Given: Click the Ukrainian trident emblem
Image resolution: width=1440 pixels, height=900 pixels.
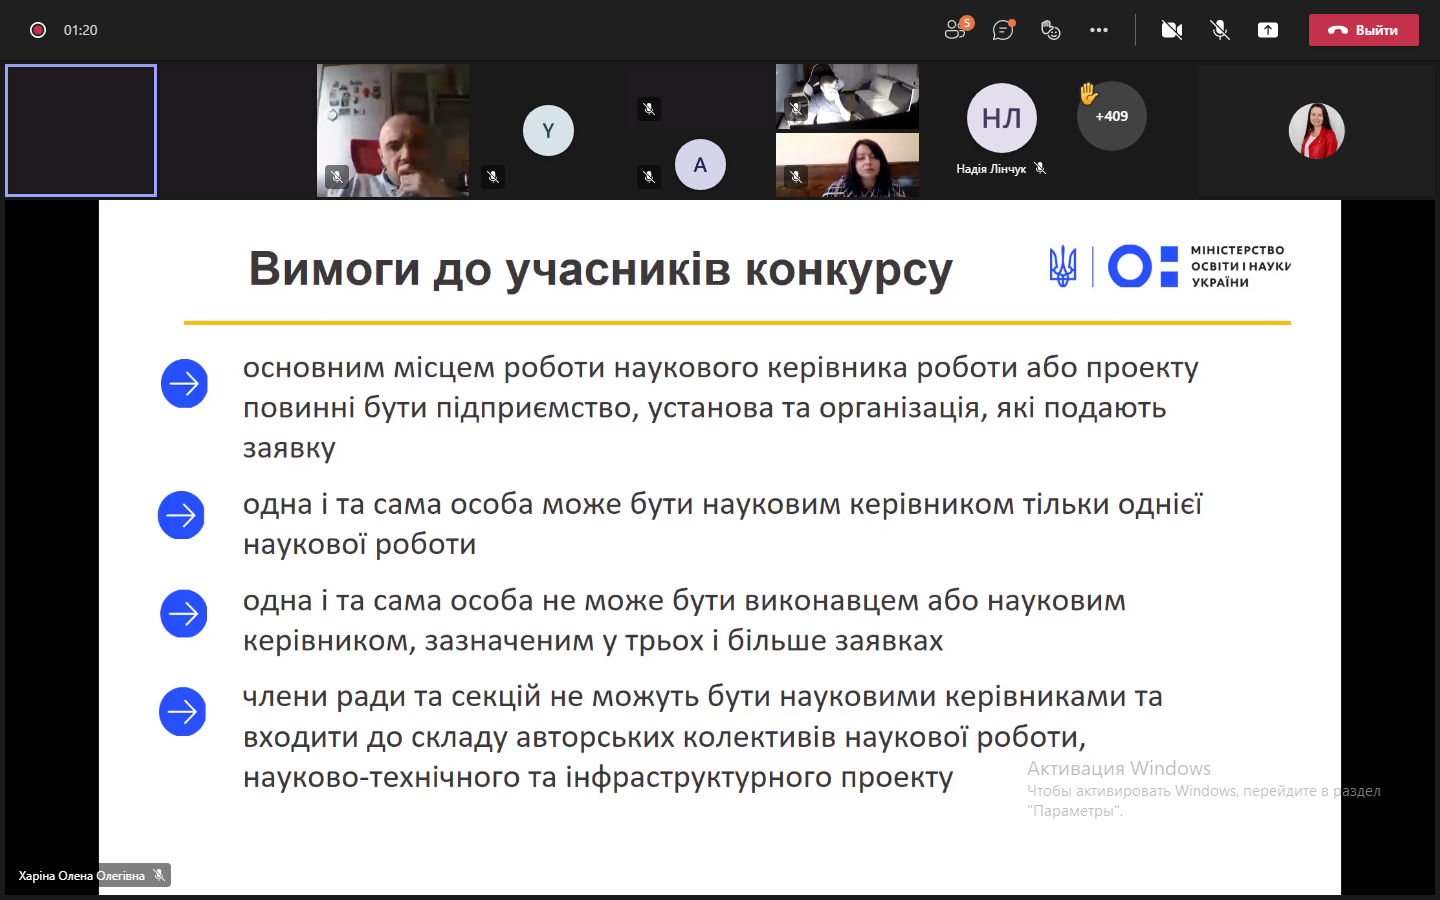Looking at the screenshot, I should click(1063, 266).
